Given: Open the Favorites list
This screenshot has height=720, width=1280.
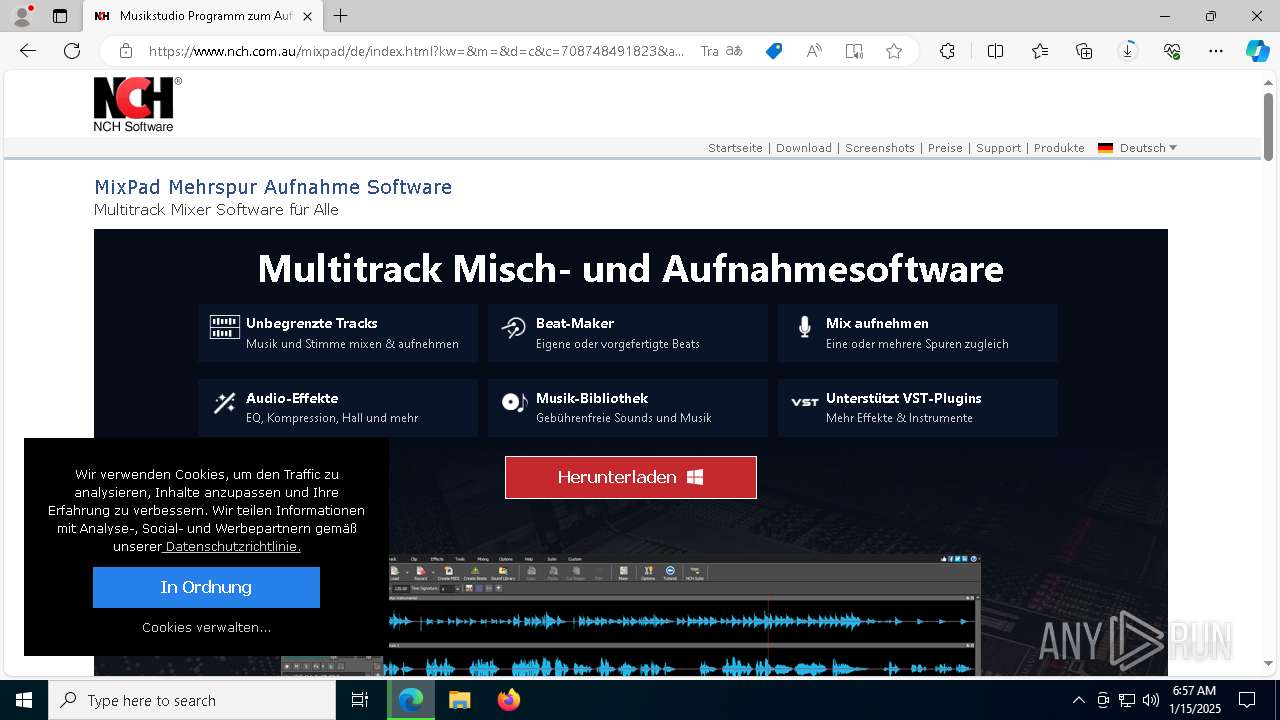Looking at the screenshot, I should [x=1040, y=51].
